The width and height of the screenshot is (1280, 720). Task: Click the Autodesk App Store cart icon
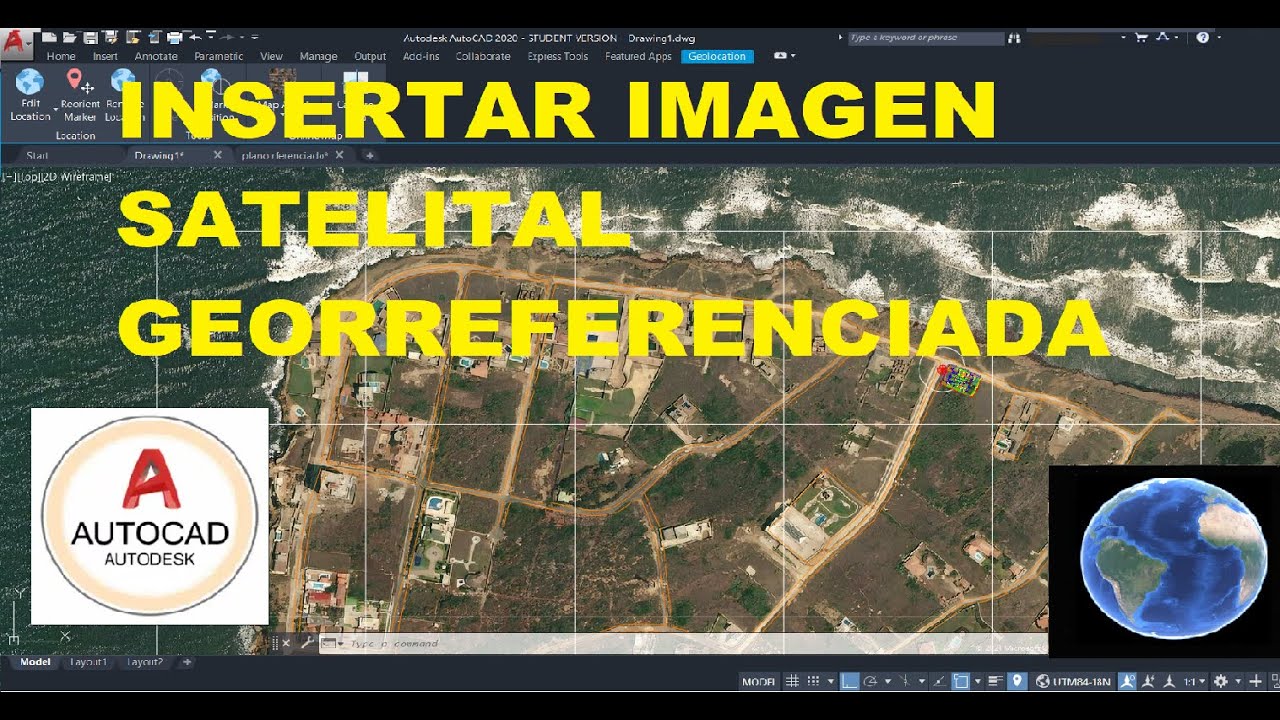click(1140, 37)
